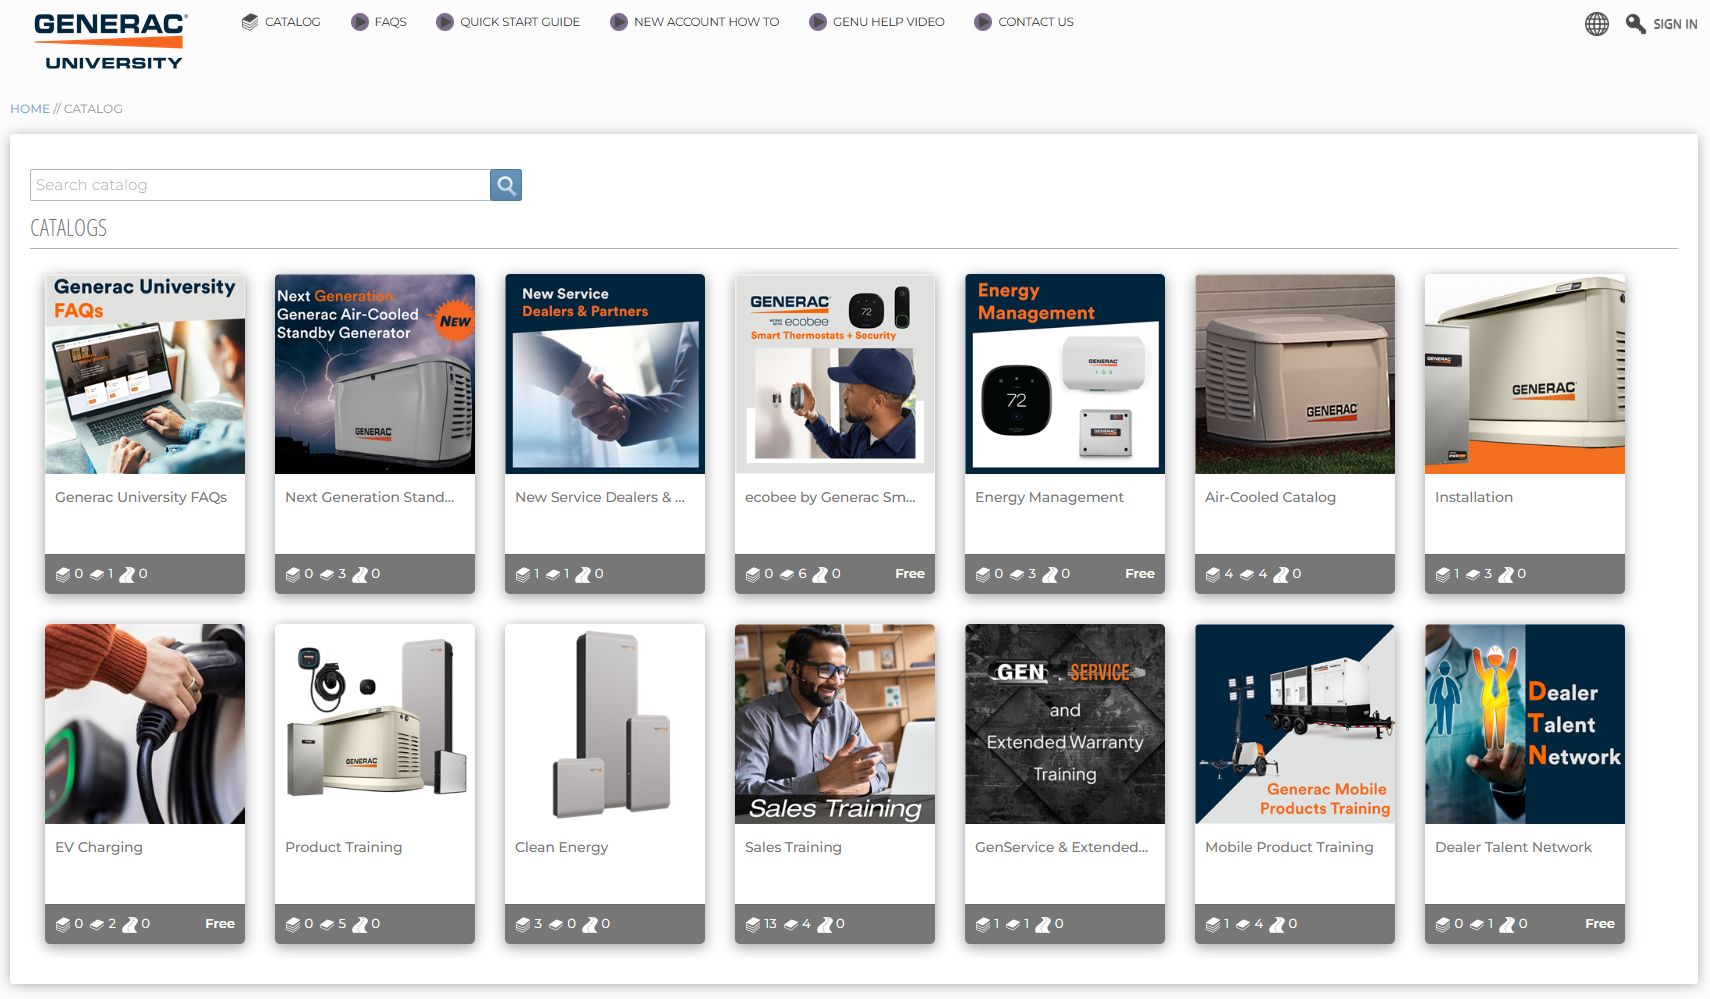The image size is (1710, 999).
Task: Open the Catalog menu item
Action: [292, 22]
